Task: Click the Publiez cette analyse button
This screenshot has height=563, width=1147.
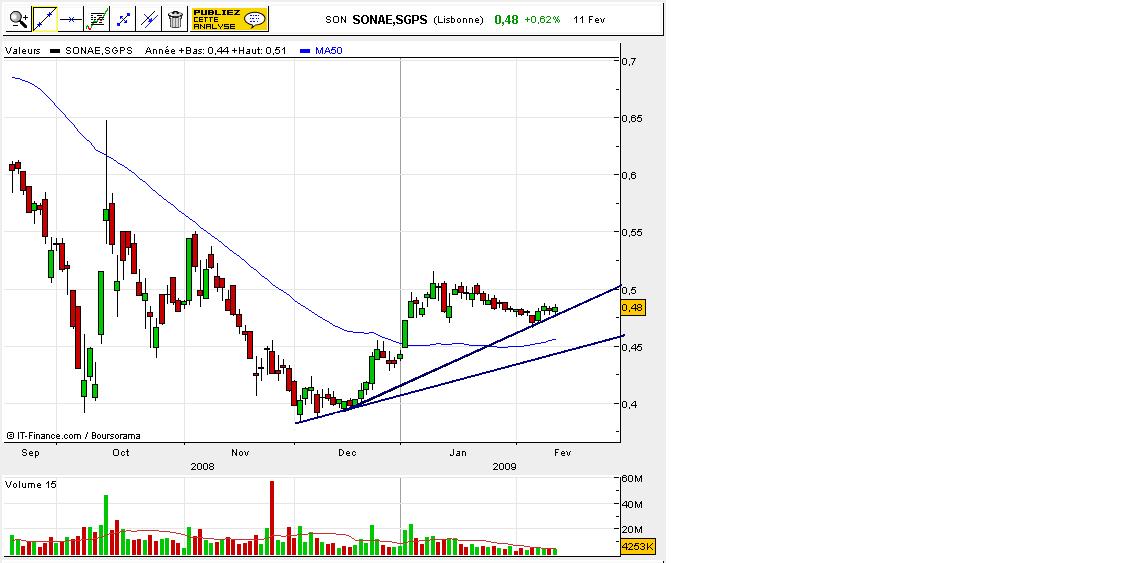Action: pos(230,19)
